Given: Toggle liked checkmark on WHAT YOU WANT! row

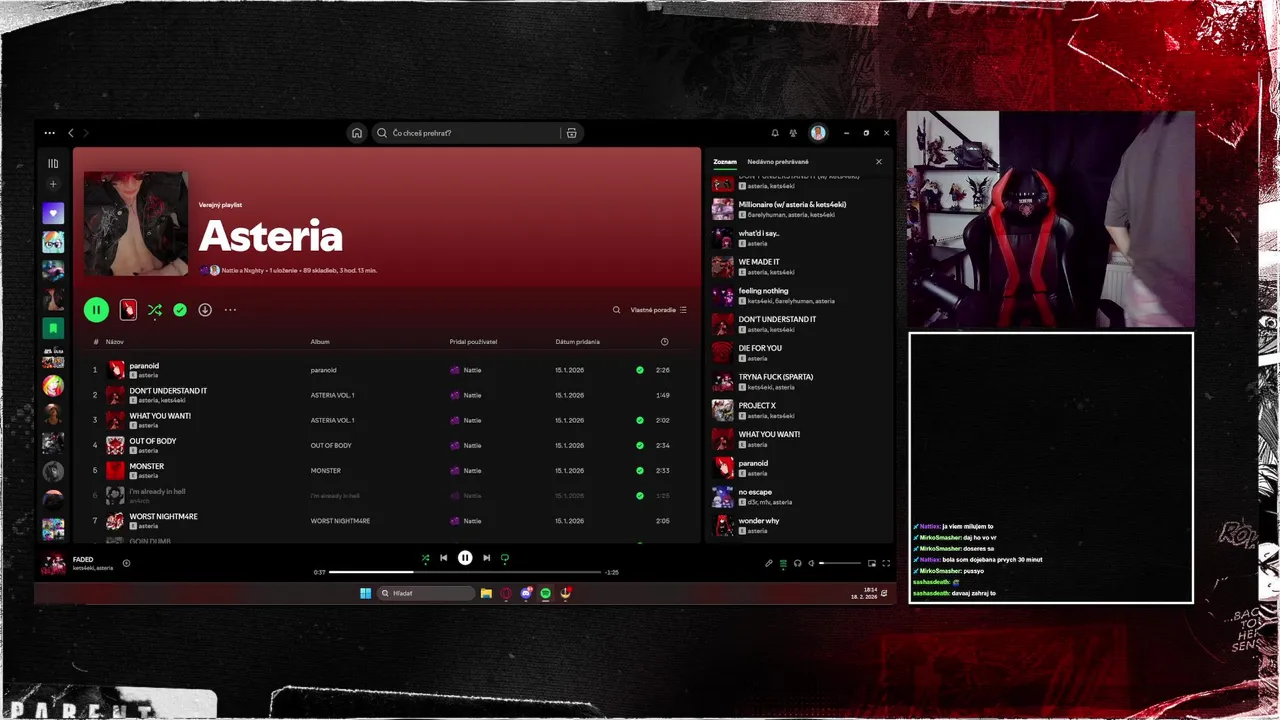Looking at the screenshot, I should pos(640,420).
